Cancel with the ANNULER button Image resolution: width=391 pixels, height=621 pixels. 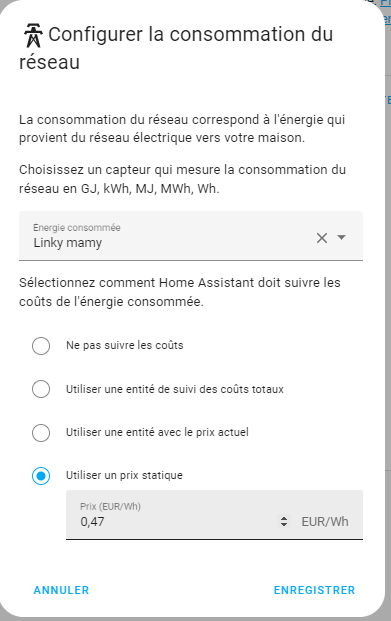tap(61, 590)
